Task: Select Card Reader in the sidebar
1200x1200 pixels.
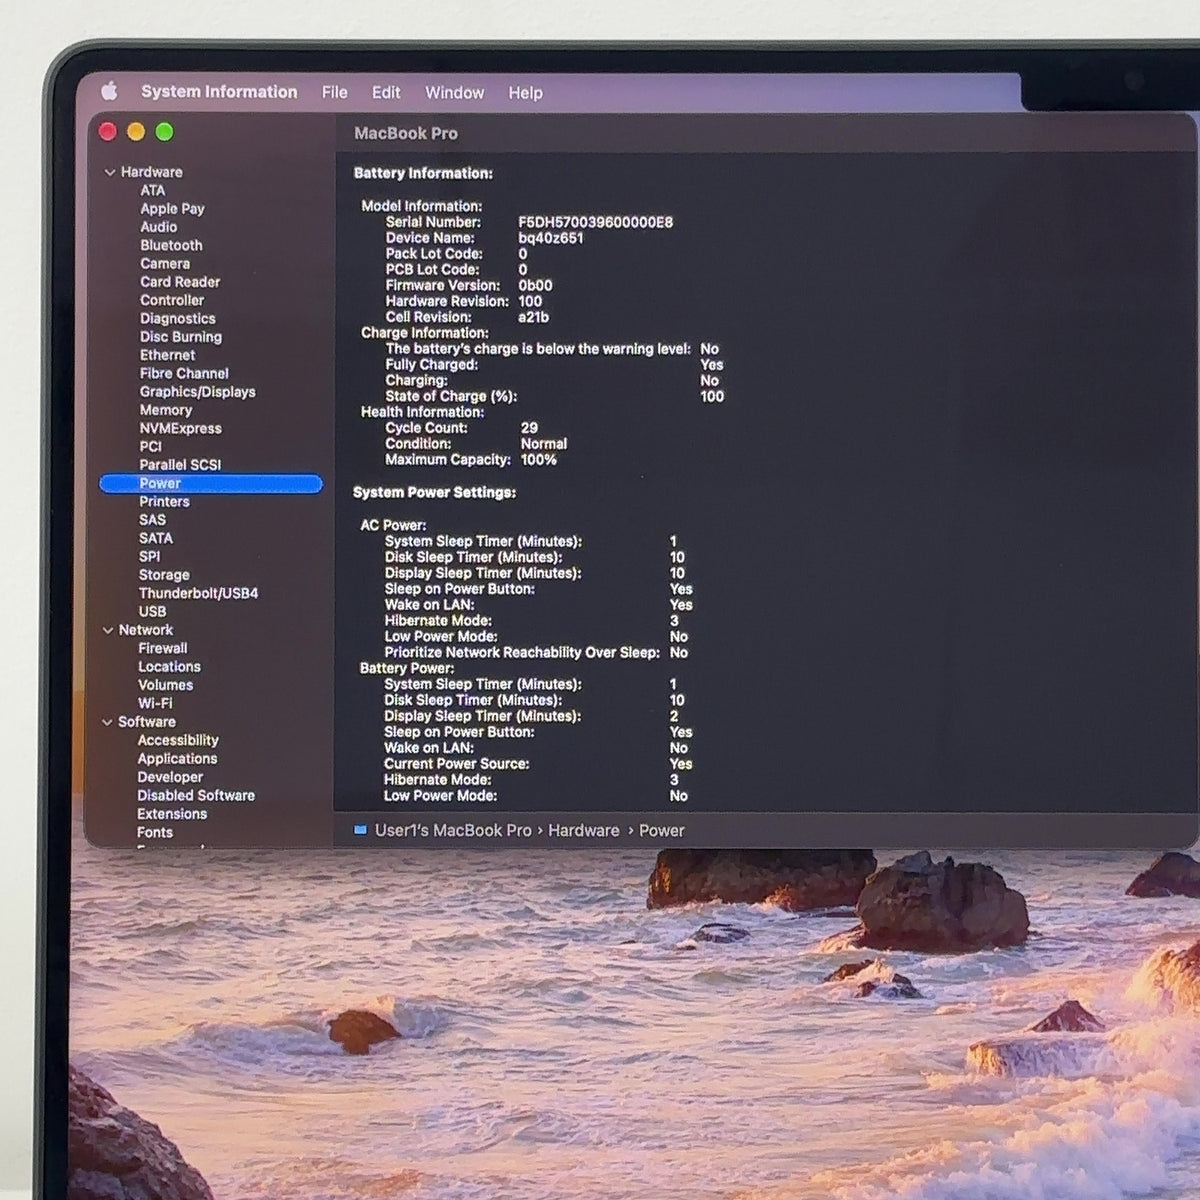Action: point(180,282)
